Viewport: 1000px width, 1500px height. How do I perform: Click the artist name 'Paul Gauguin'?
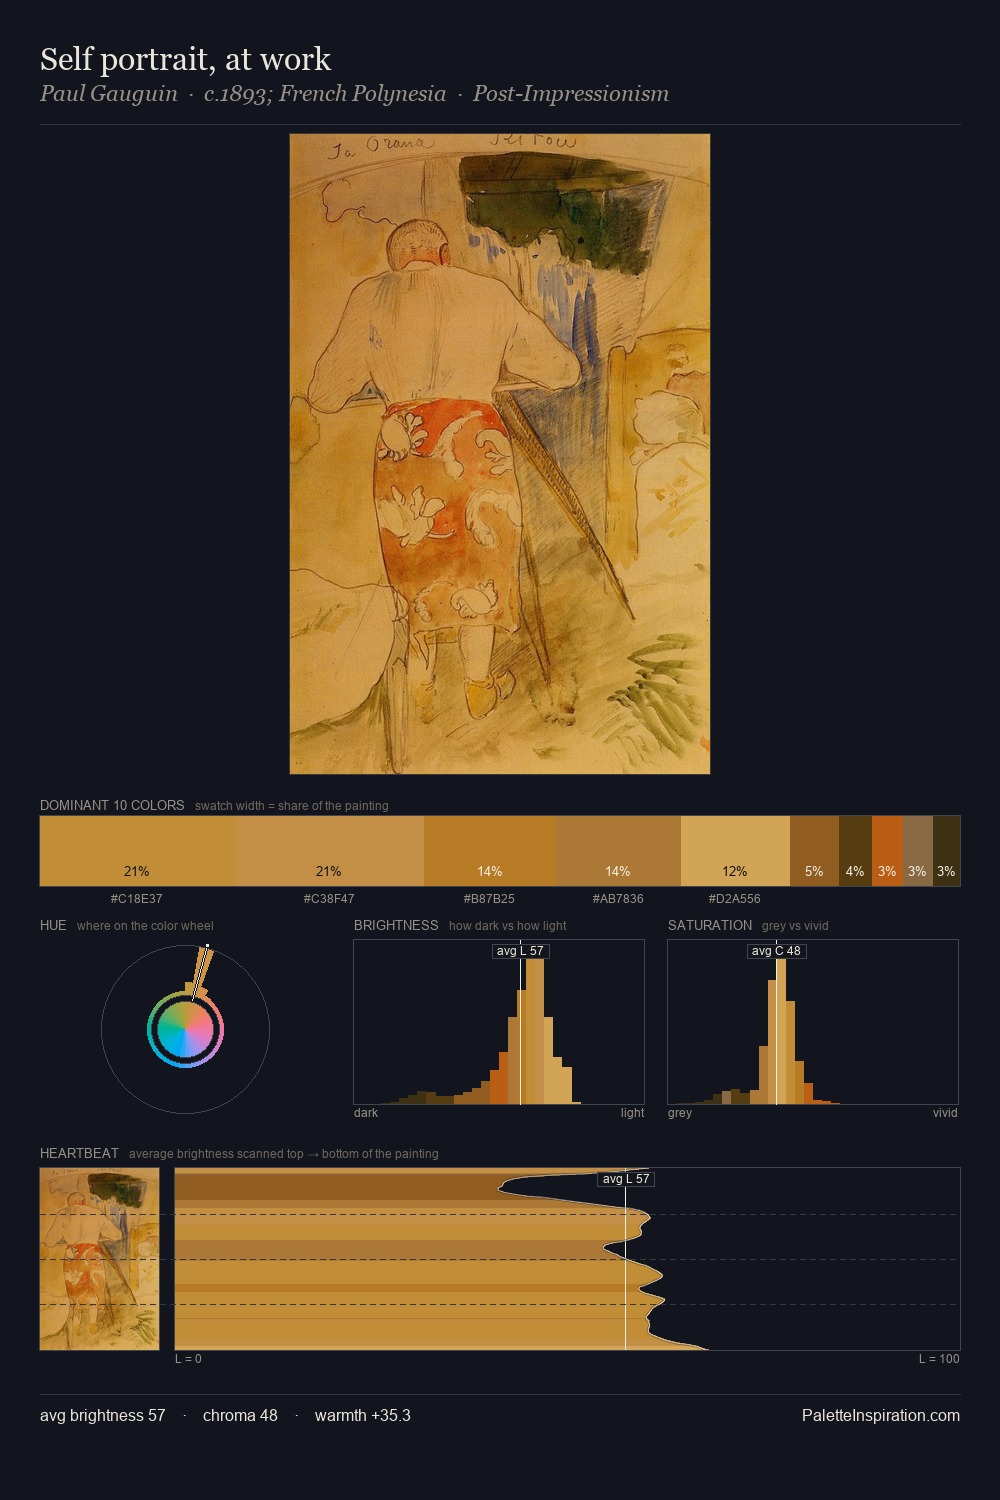(108, 94)
